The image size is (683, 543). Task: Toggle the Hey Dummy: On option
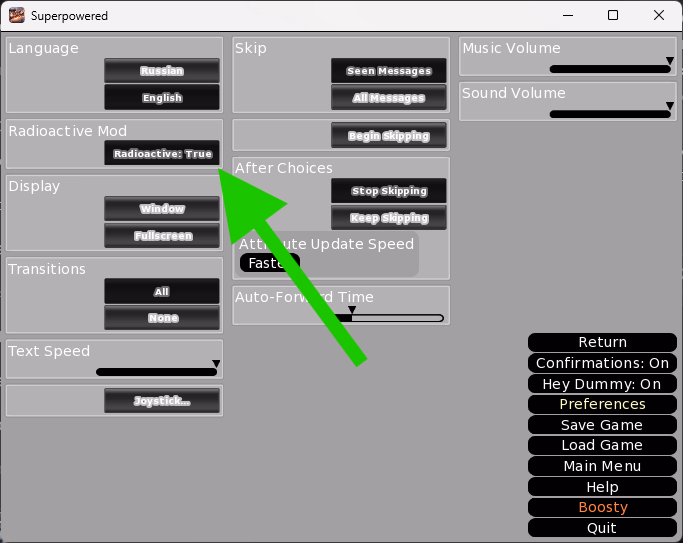[602, 384]
